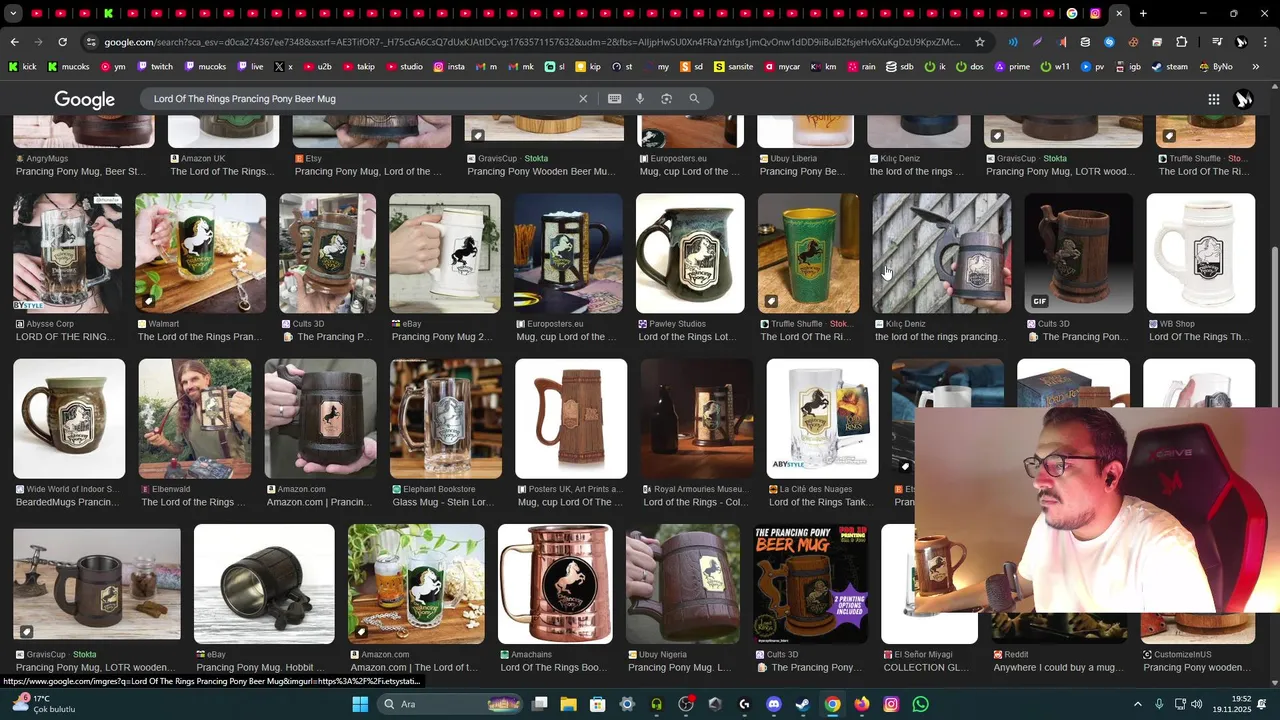Edit the search box query text
1280x720 pixels.
click(360, 99)
